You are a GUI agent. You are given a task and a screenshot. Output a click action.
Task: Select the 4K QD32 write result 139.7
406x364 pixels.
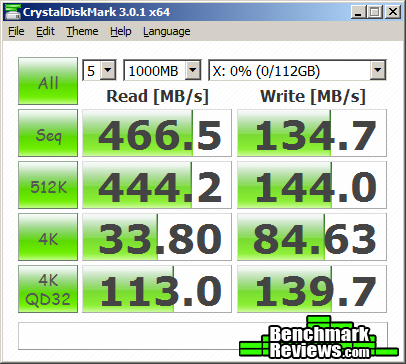312,289
